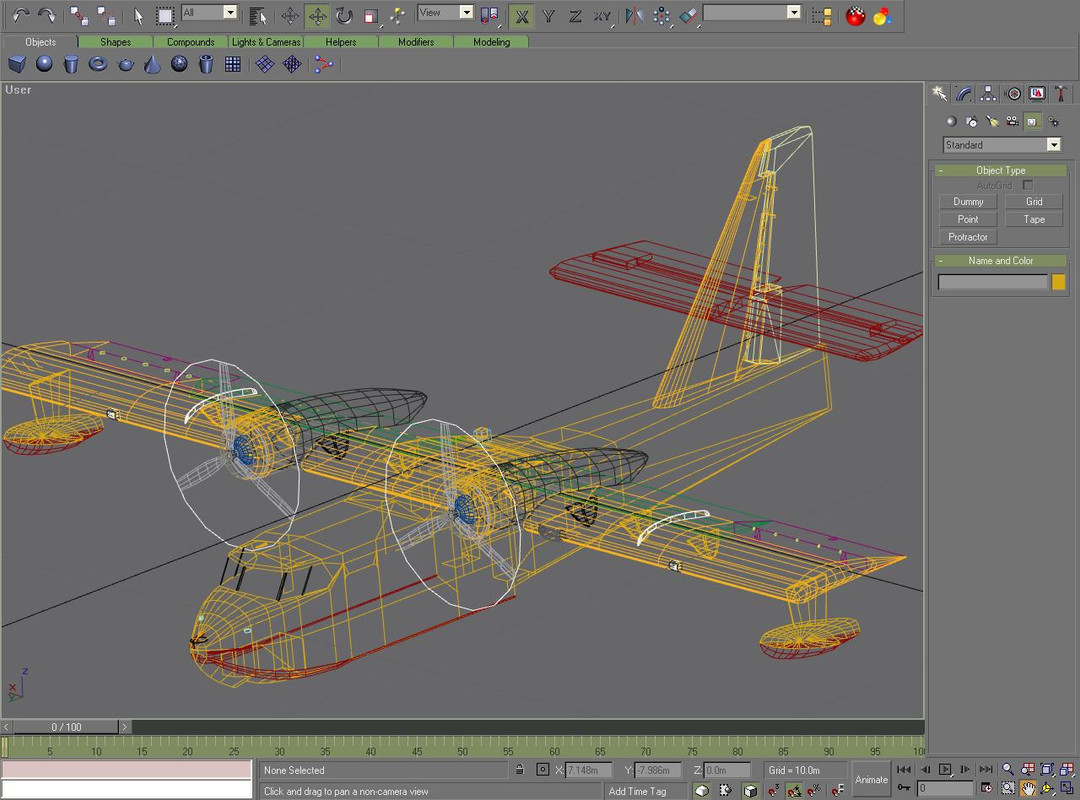Restrict transform to Z axis
1080x800 pixels.
(x=575, y=15)
